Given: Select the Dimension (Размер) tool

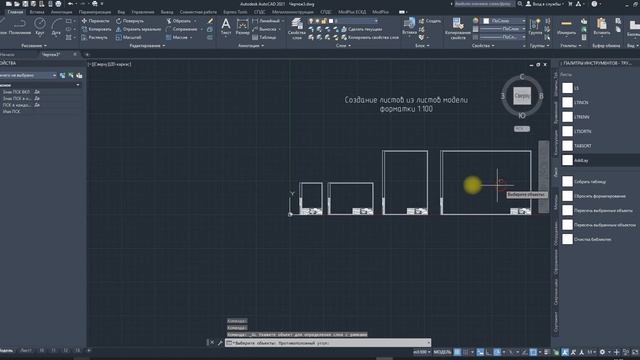Looking at the screenshot, I should coord(242,27).
